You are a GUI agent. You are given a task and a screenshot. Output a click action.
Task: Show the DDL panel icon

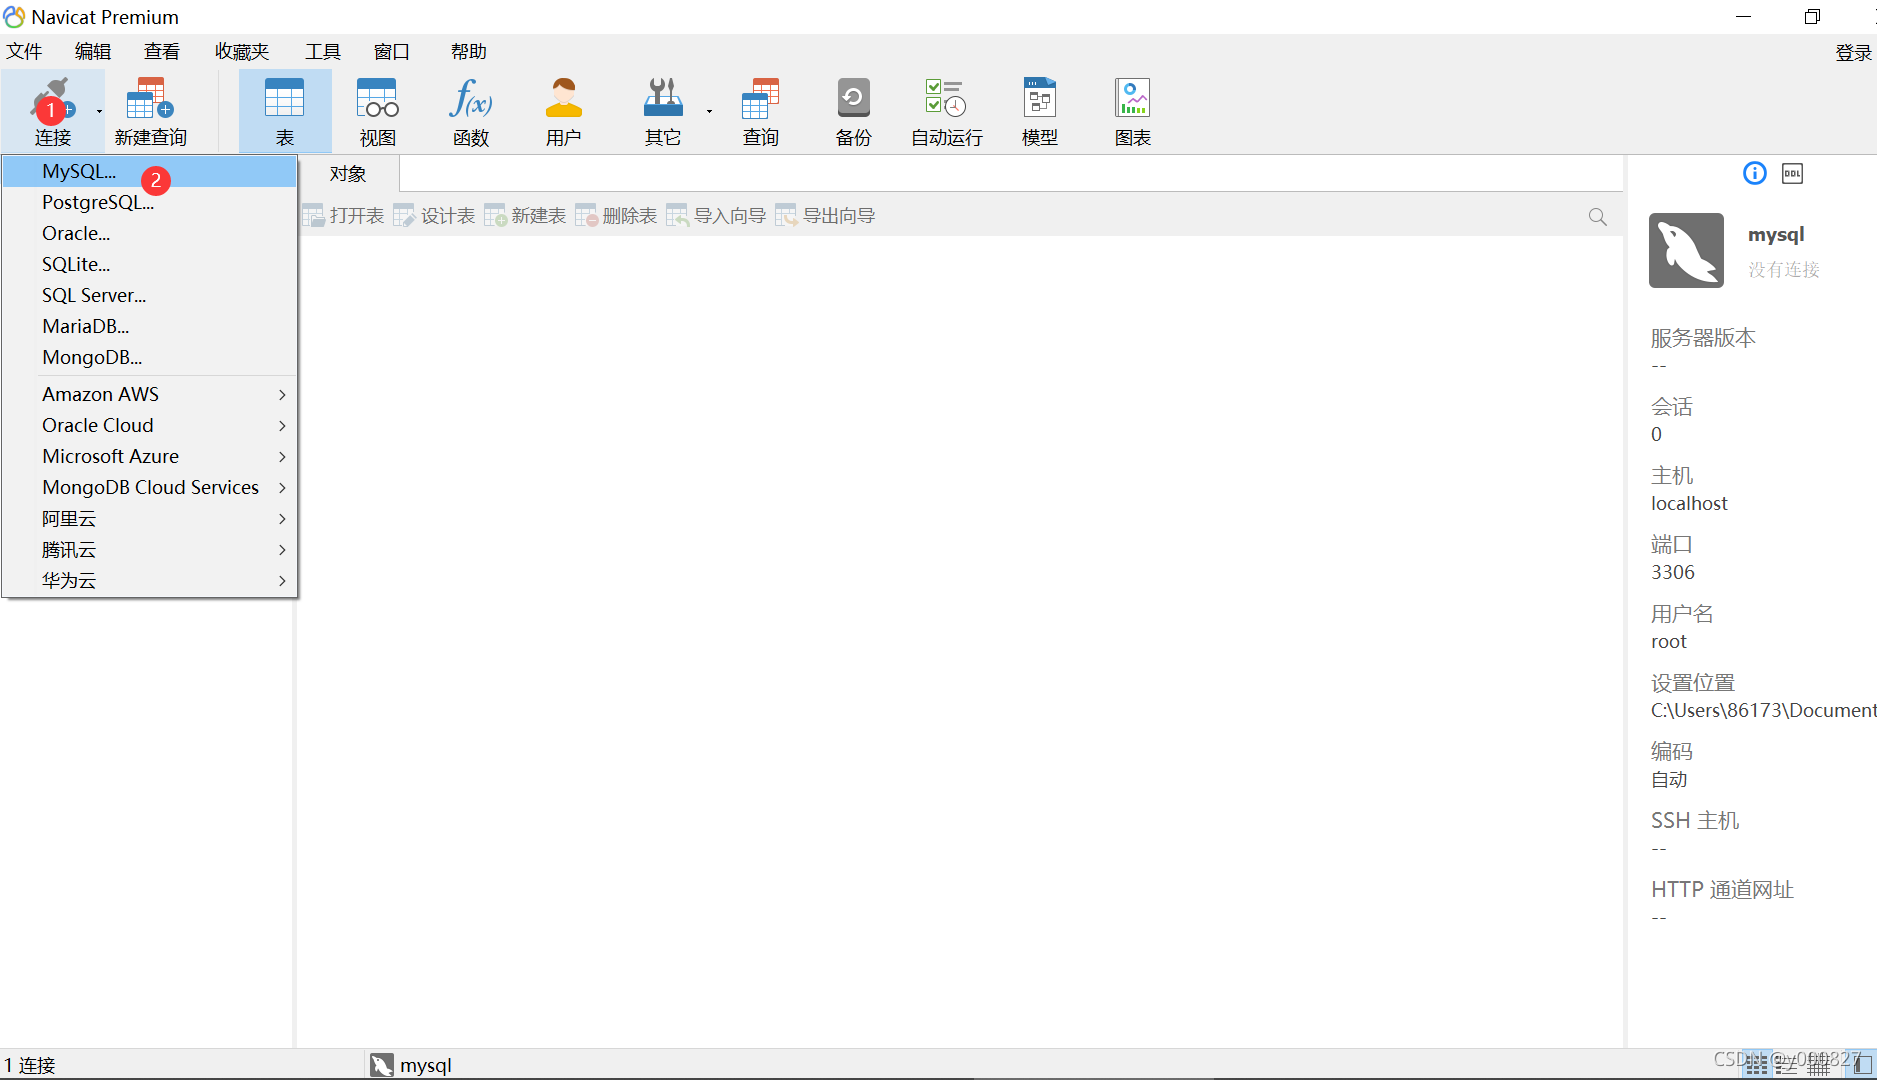point(1792,173)
